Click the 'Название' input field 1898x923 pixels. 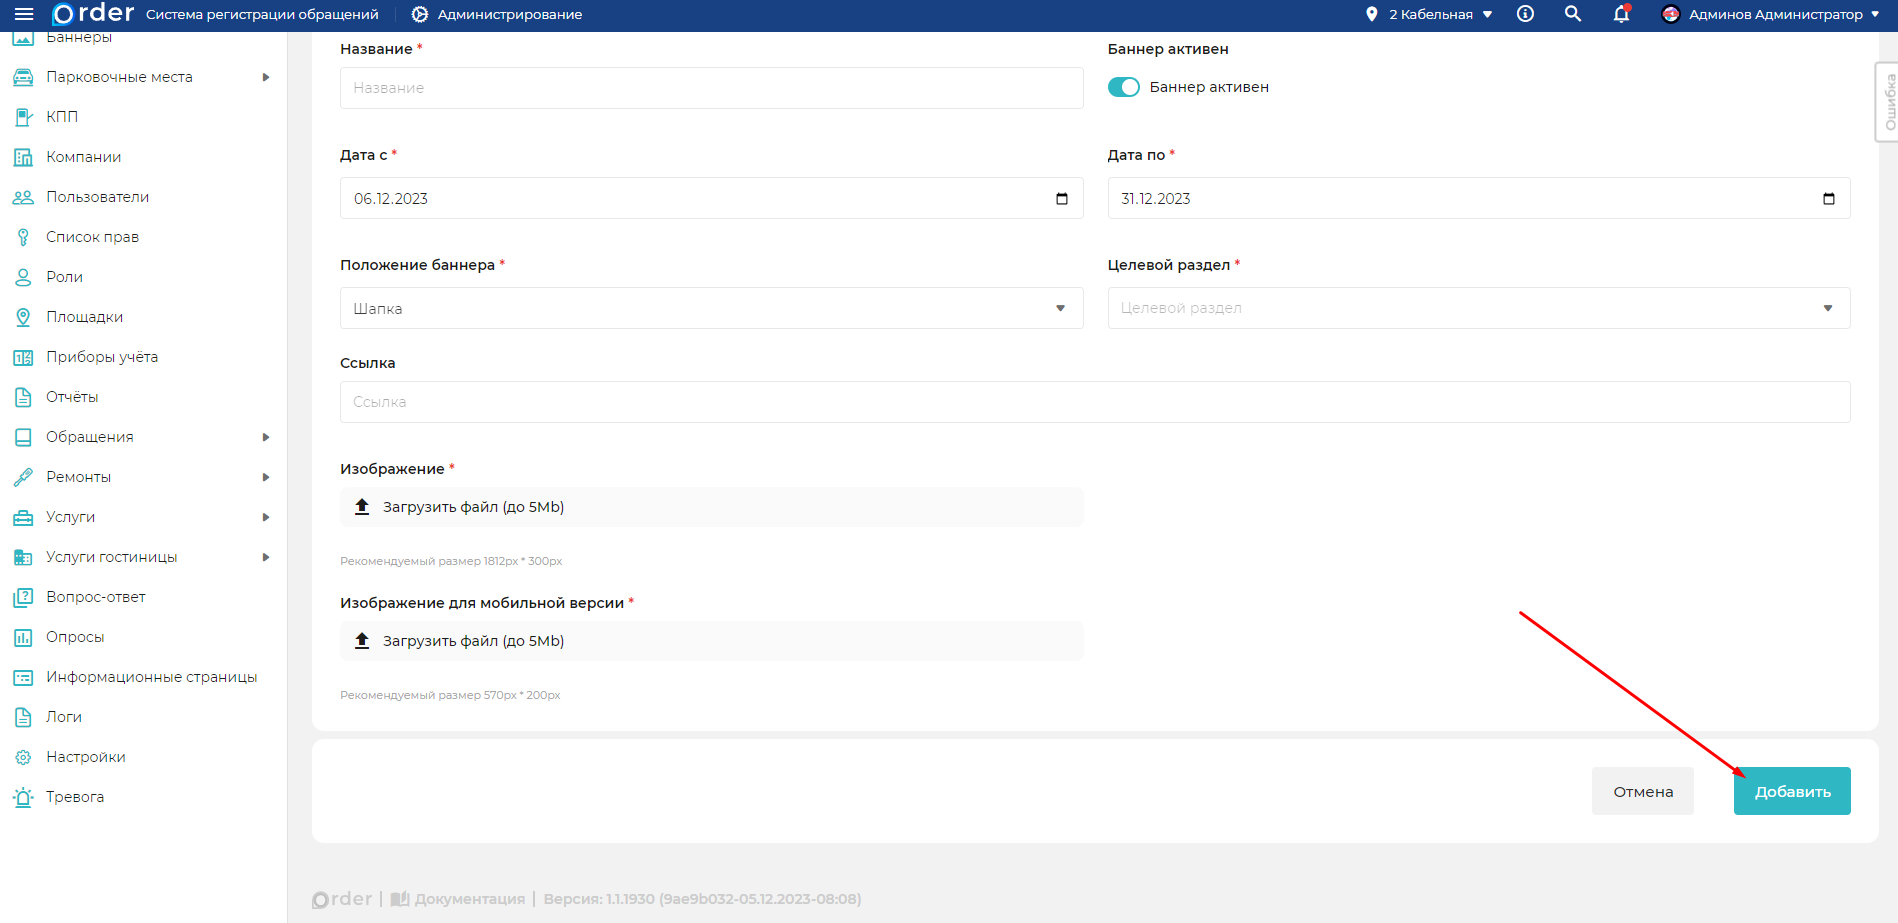pyautogui.click(x=711, y=88)
